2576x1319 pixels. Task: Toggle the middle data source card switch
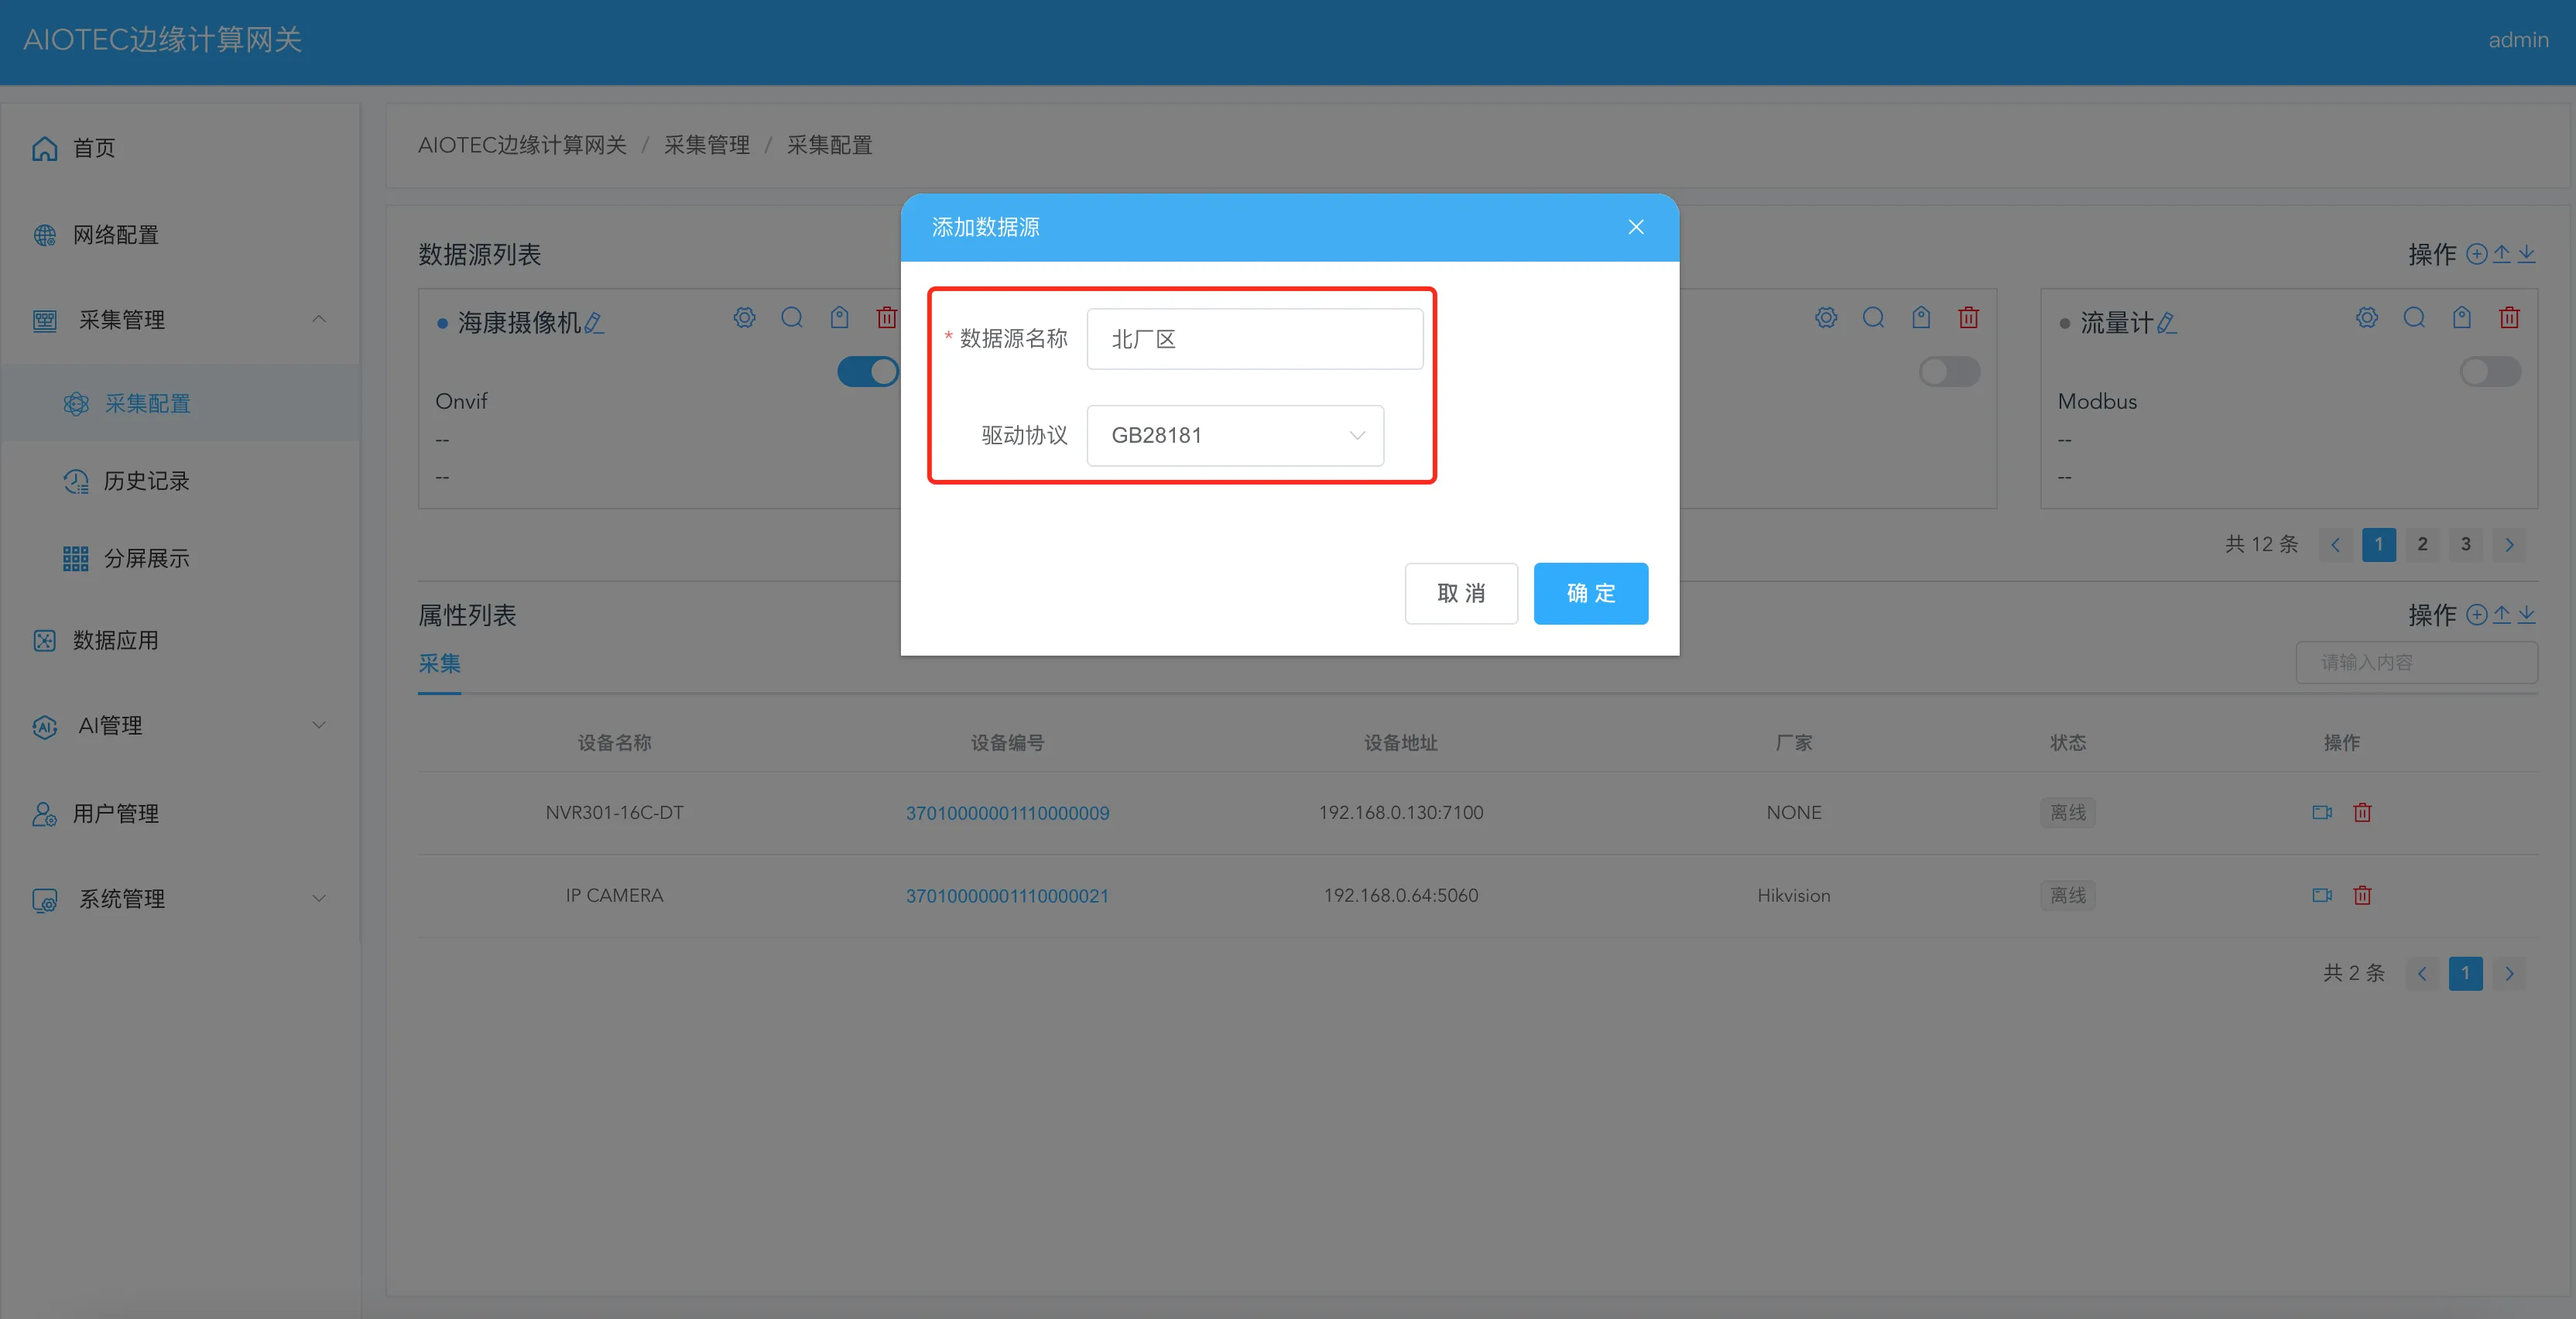(x=1949, y=372)
